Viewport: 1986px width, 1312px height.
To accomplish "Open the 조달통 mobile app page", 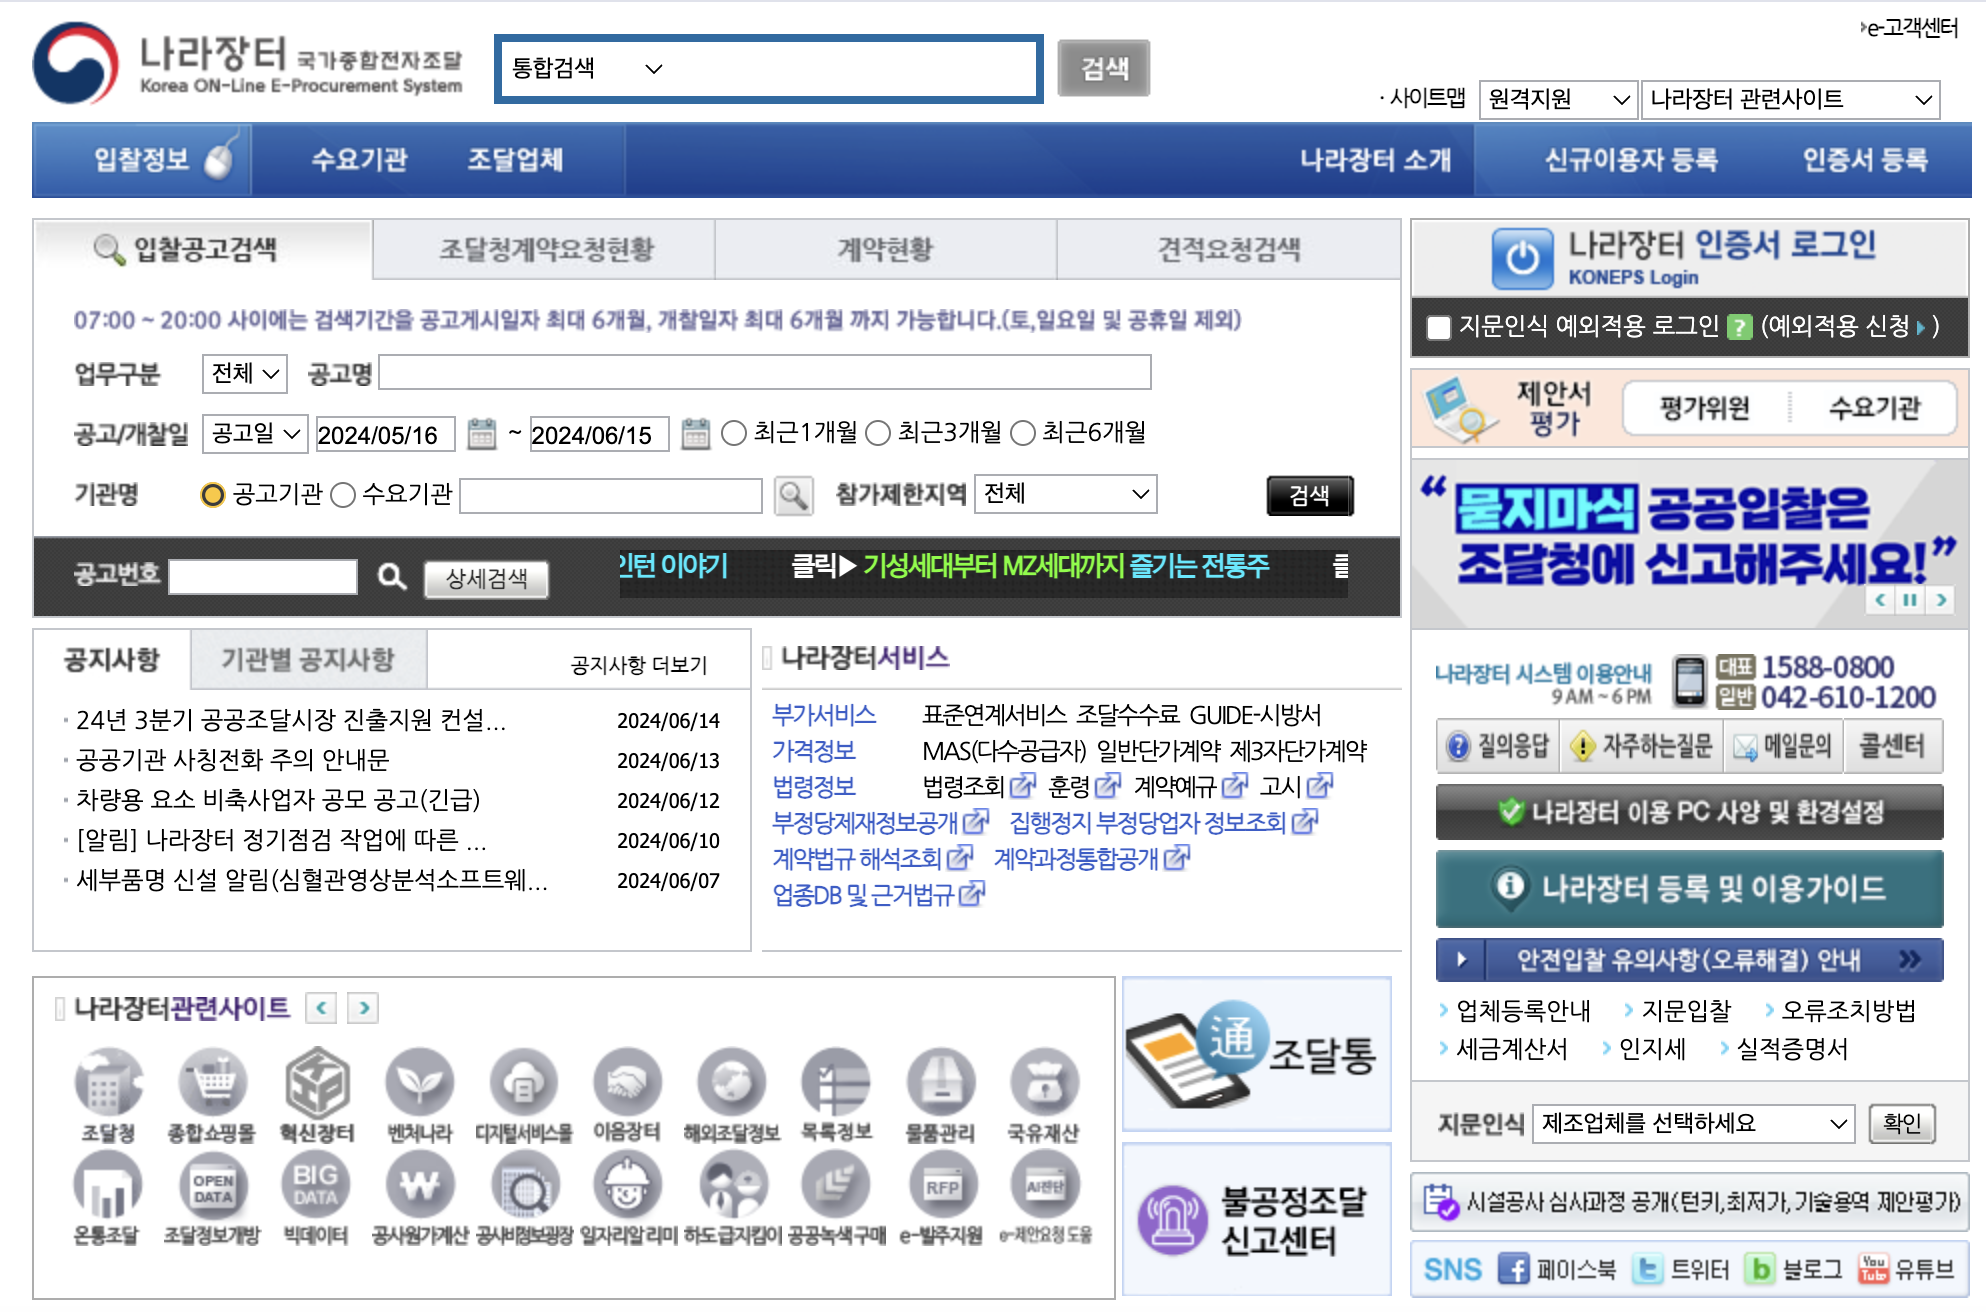I will tap(1256, 1053).
